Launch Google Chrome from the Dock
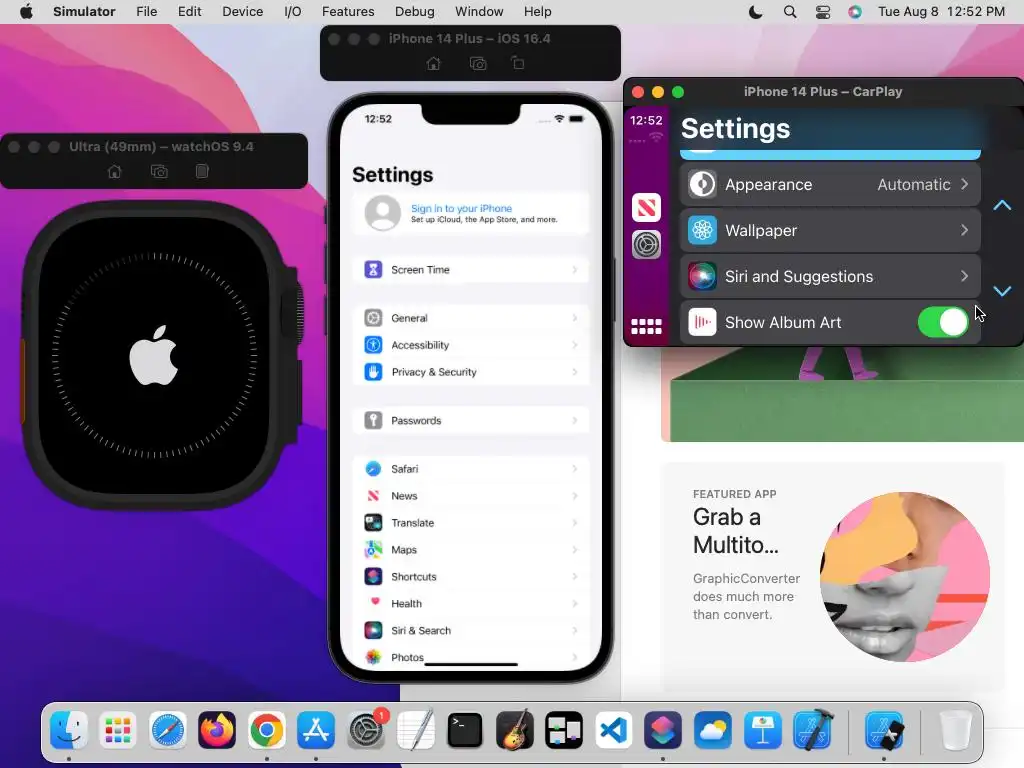This screenshot has height=768, width=1024. coord(266,729)
